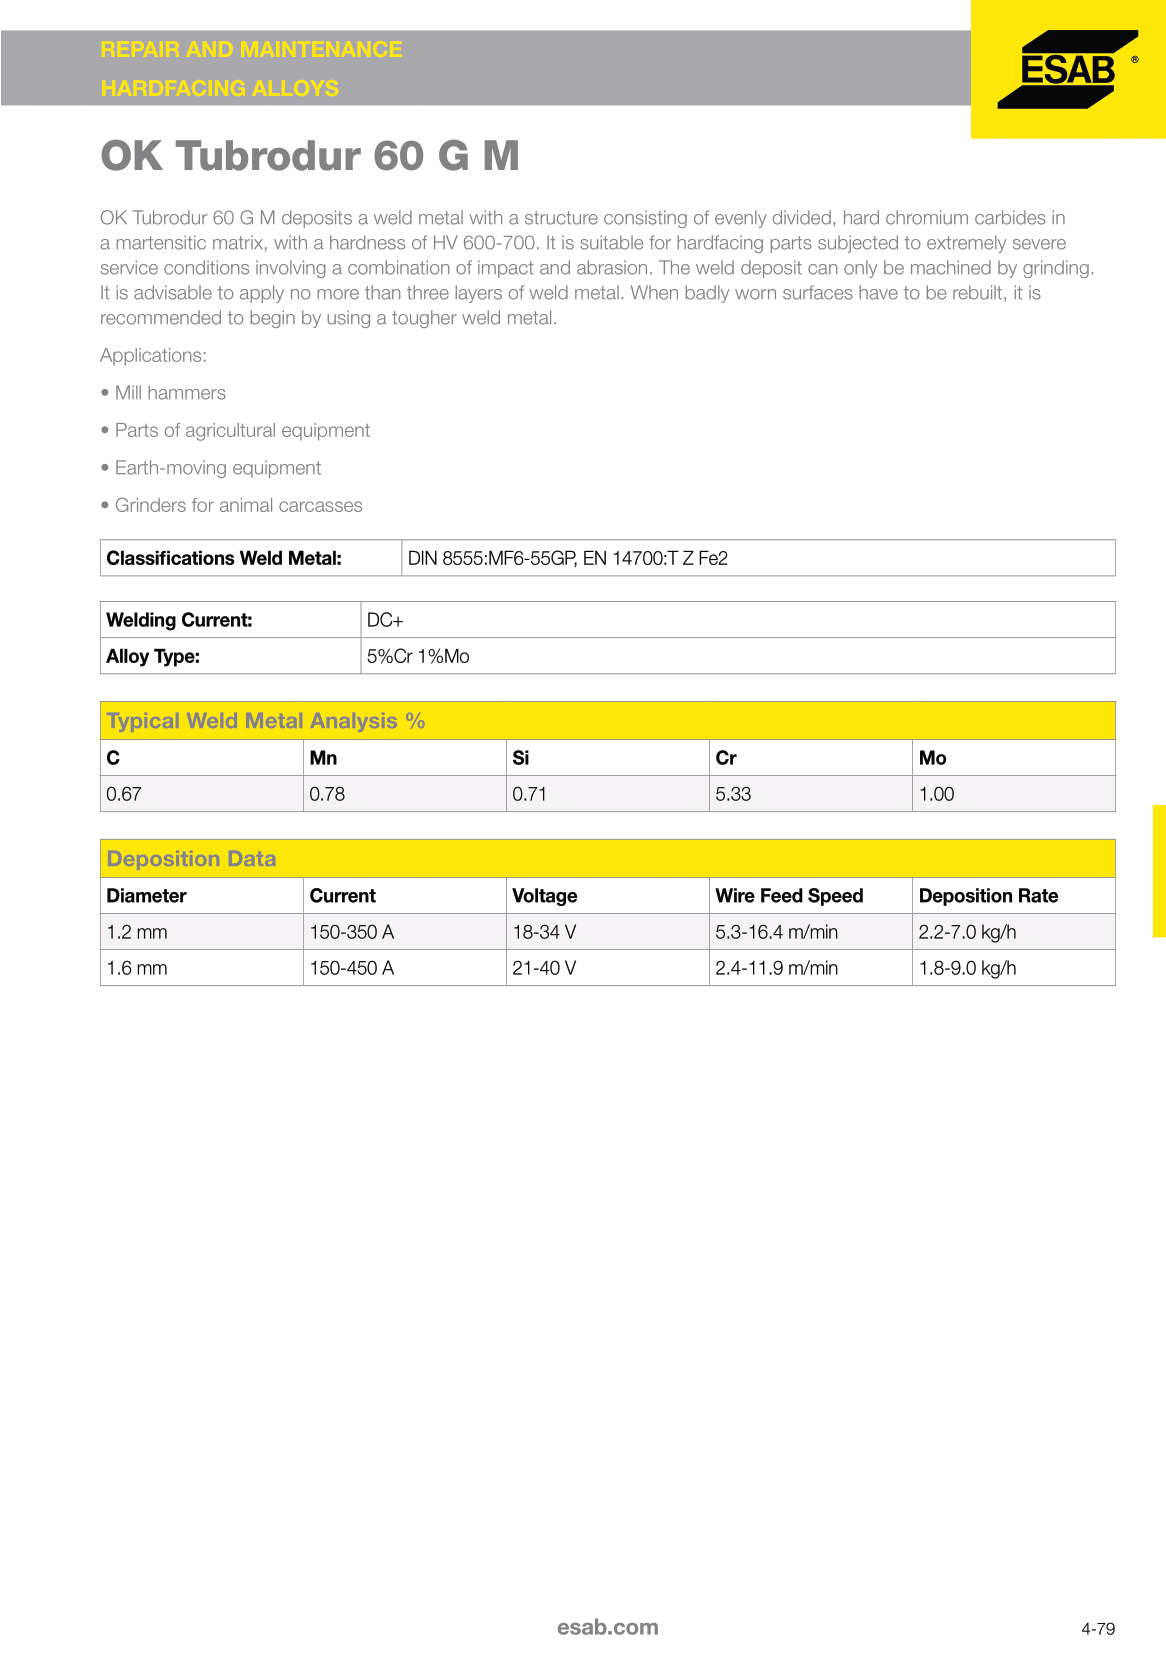The image size is (1166, 1654).
Task: Click the 'Current' column header
Action: coord(405,896)
